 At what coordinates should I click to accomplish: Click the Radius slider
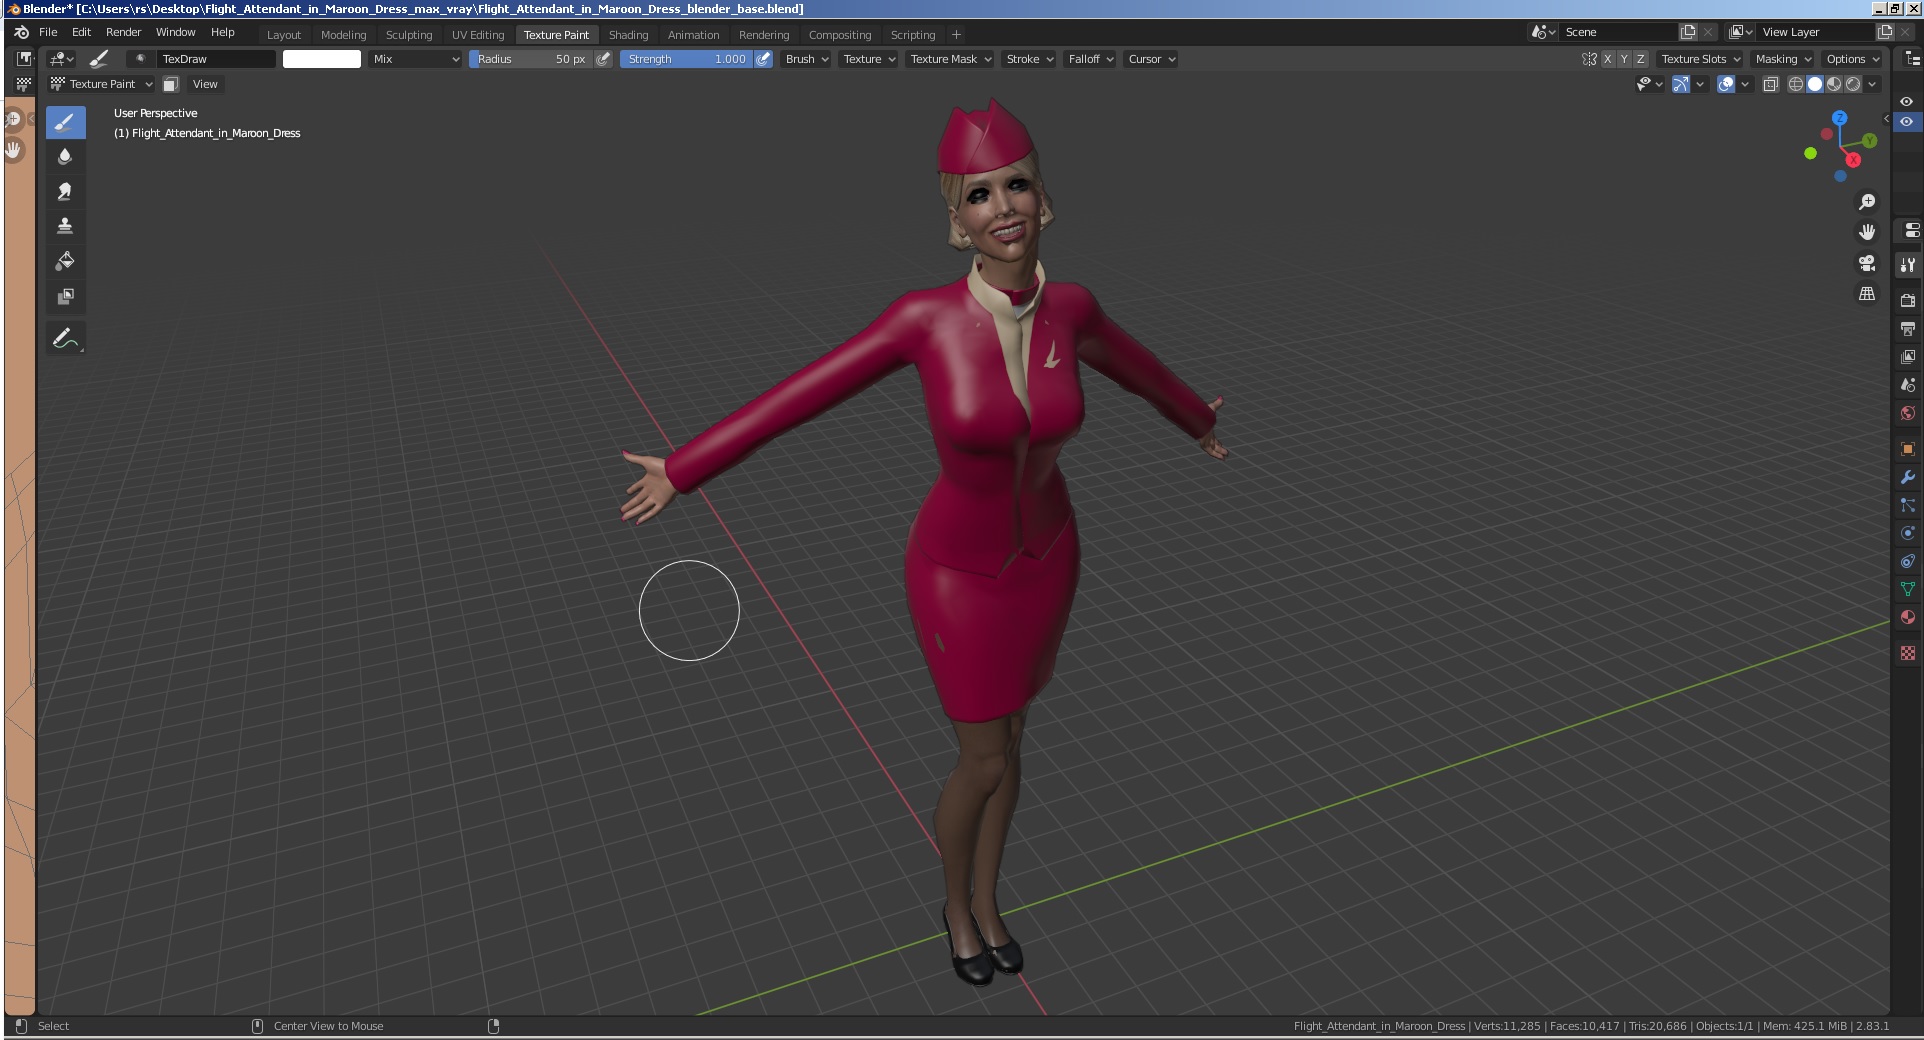pos(530,59)
